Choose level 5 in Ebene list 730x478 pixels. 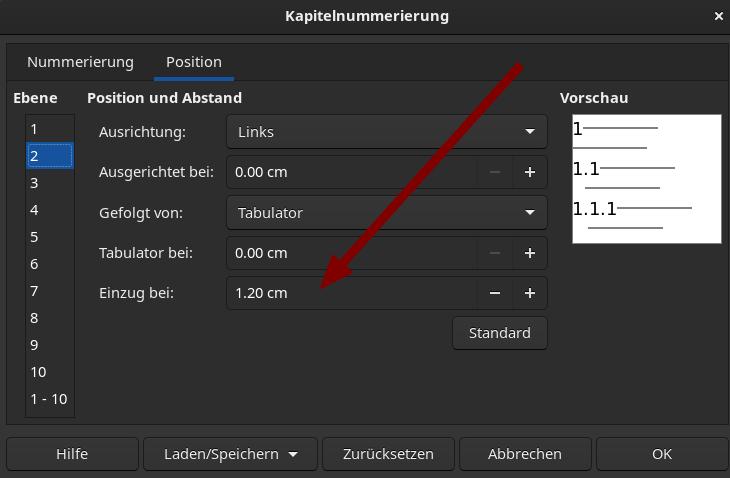(34, 237)
